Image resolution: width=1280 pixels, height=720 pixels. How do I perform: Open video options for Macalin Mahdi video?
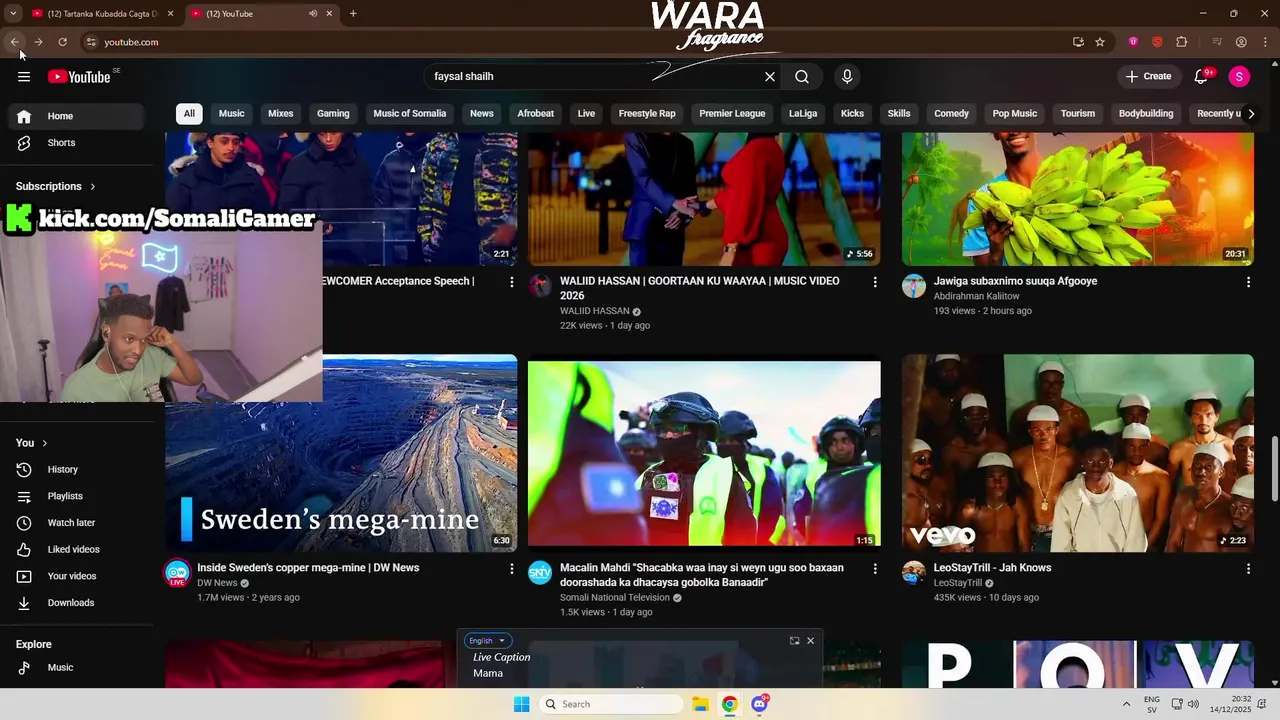(x=875, y=569)
